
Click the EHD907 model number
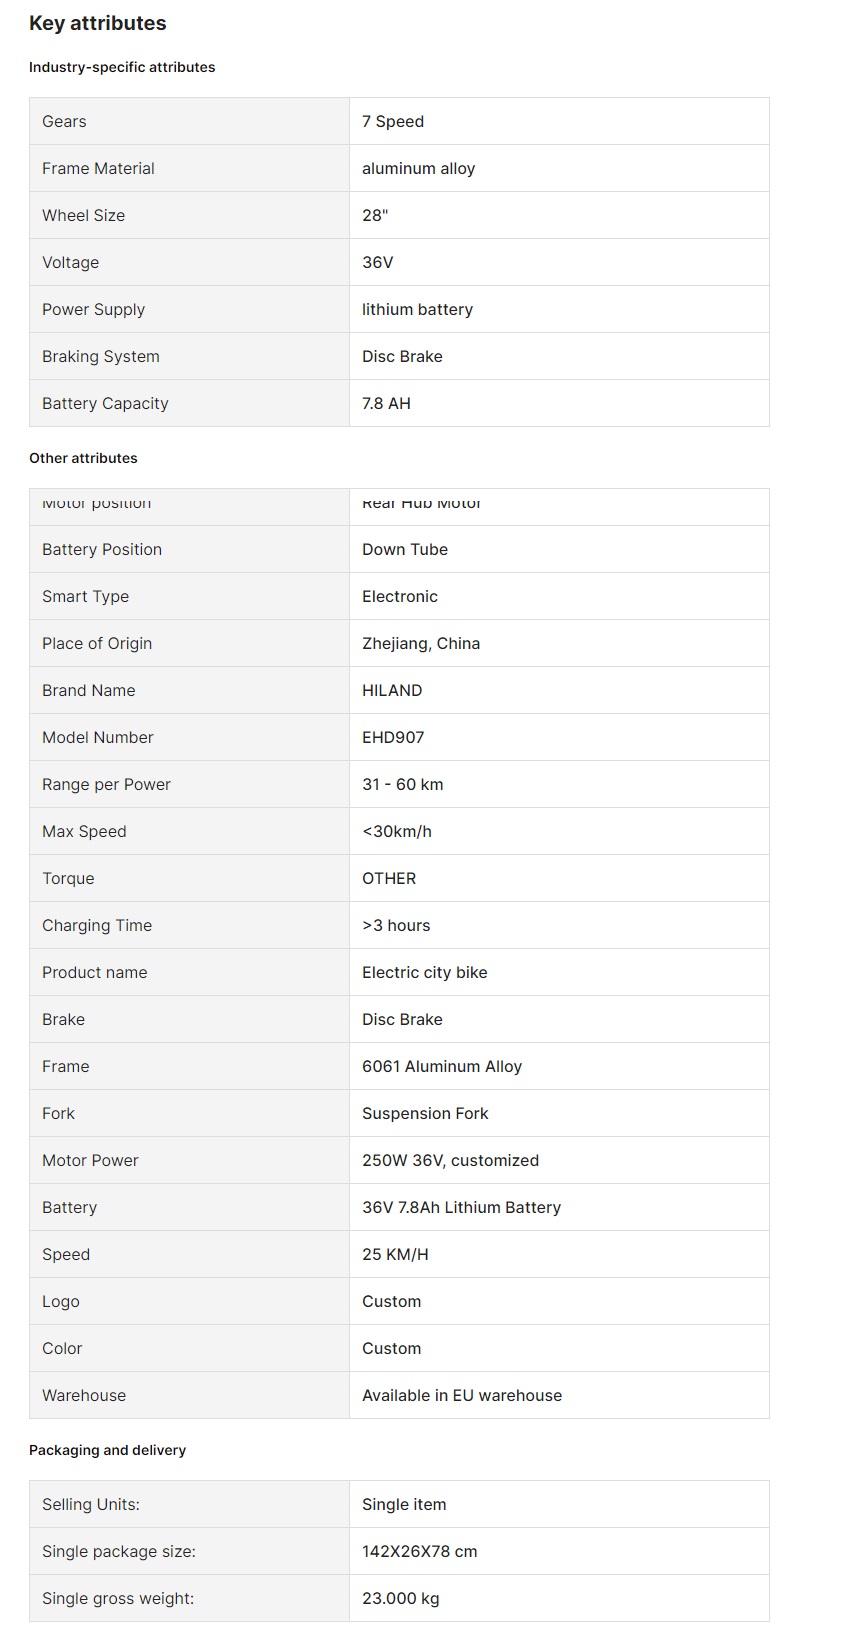point(393,737)
